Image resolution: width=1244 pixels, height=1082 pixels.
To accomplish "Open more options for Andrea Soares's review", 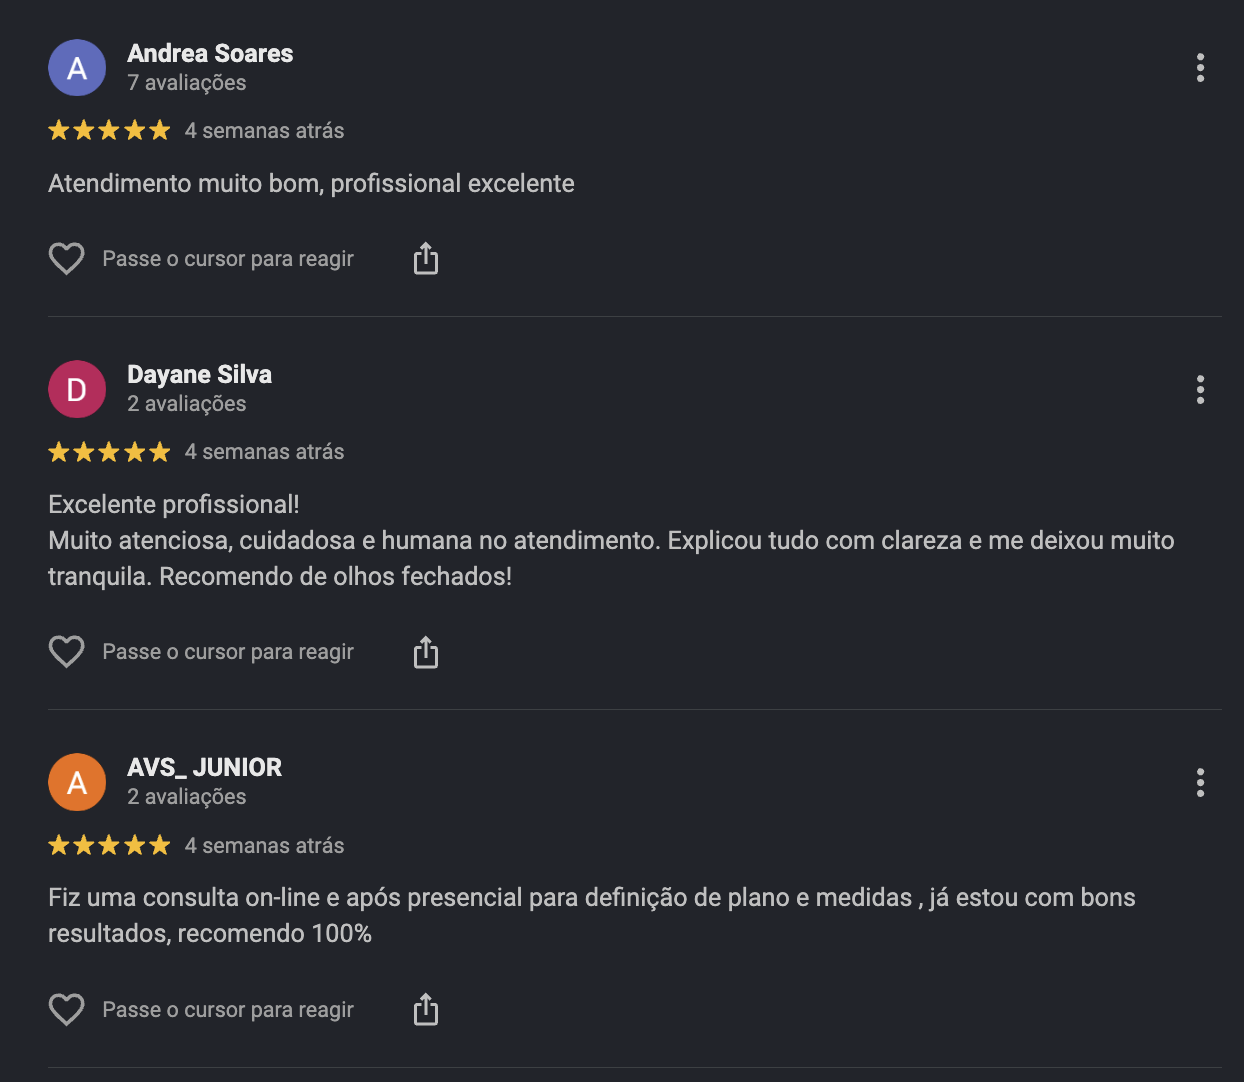I will pos(1200,68).
